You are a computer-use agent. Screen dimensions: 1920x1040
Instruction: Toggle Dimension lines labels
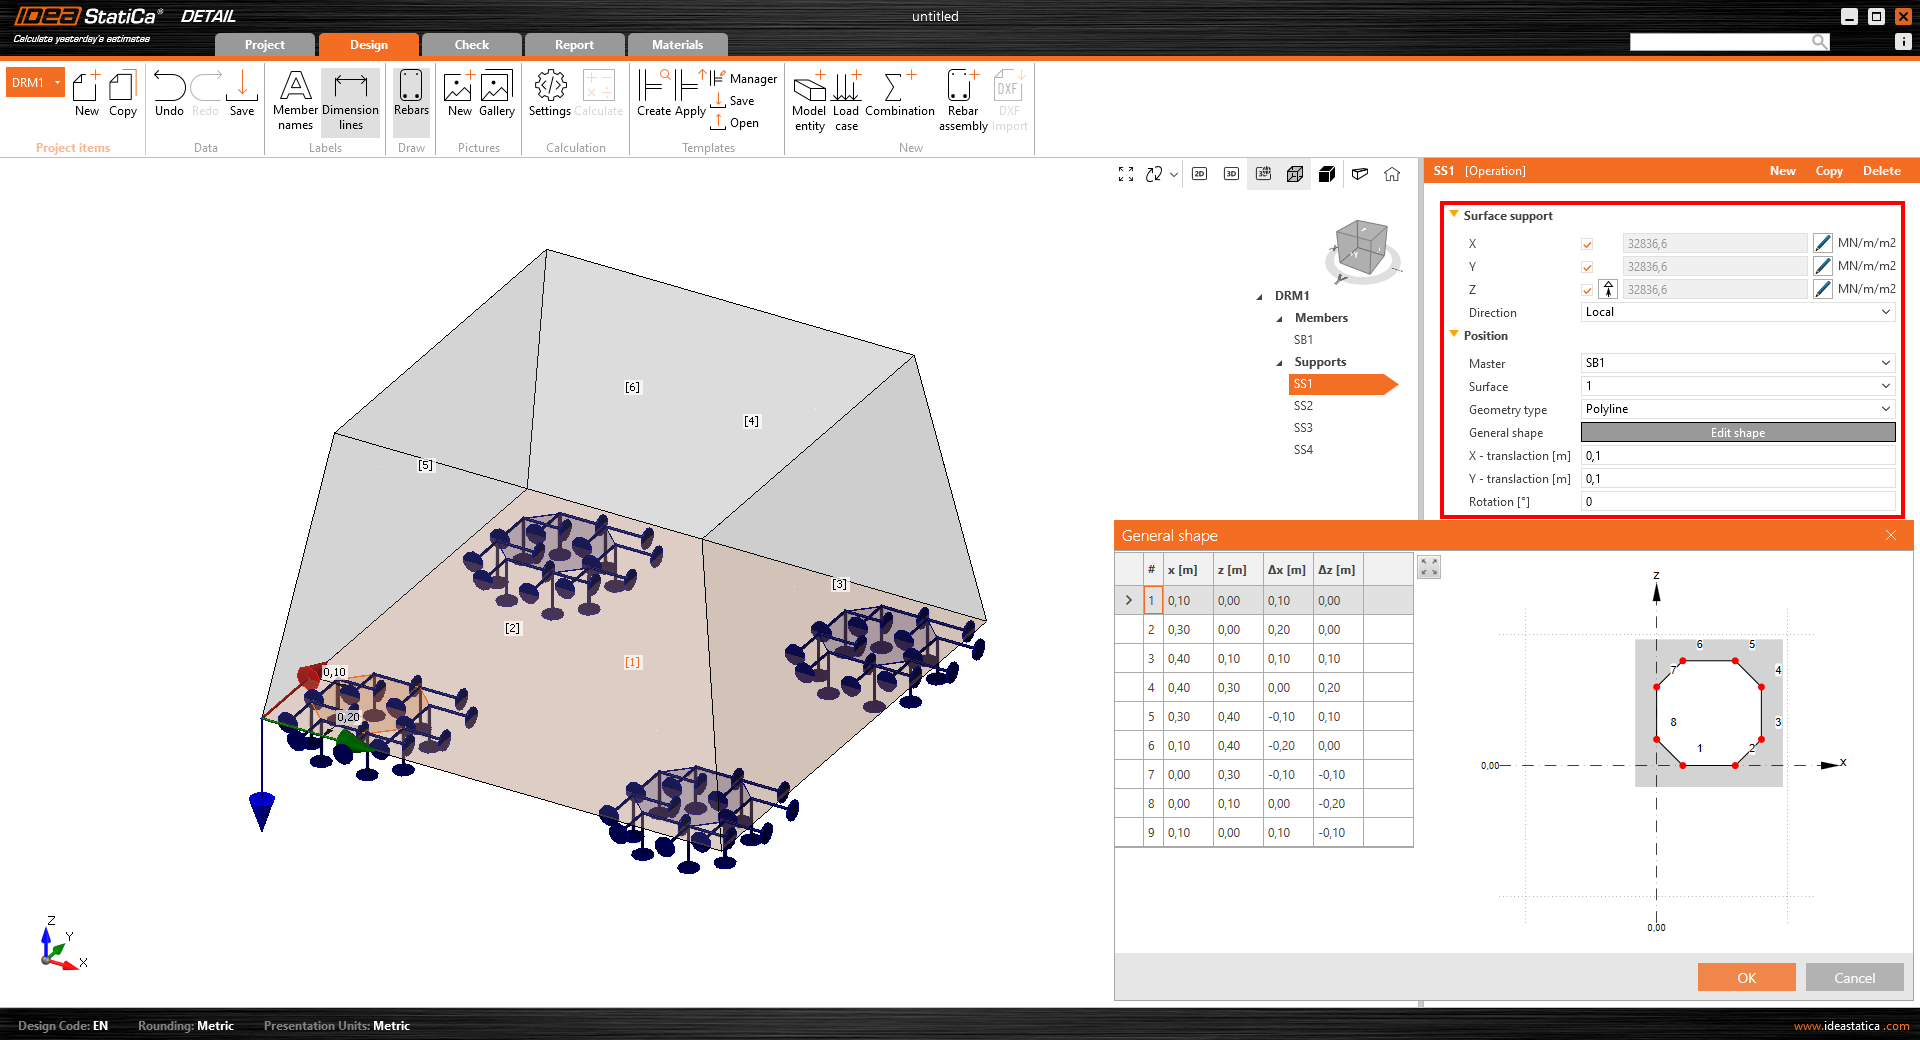[x=350, y=100]
